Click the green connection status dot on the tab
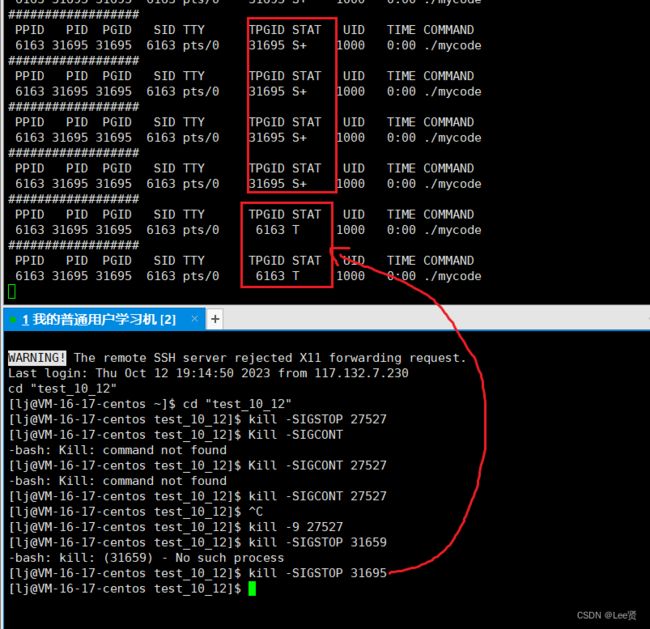The height and width of the screenshot is (629, 650). (13, 319)
